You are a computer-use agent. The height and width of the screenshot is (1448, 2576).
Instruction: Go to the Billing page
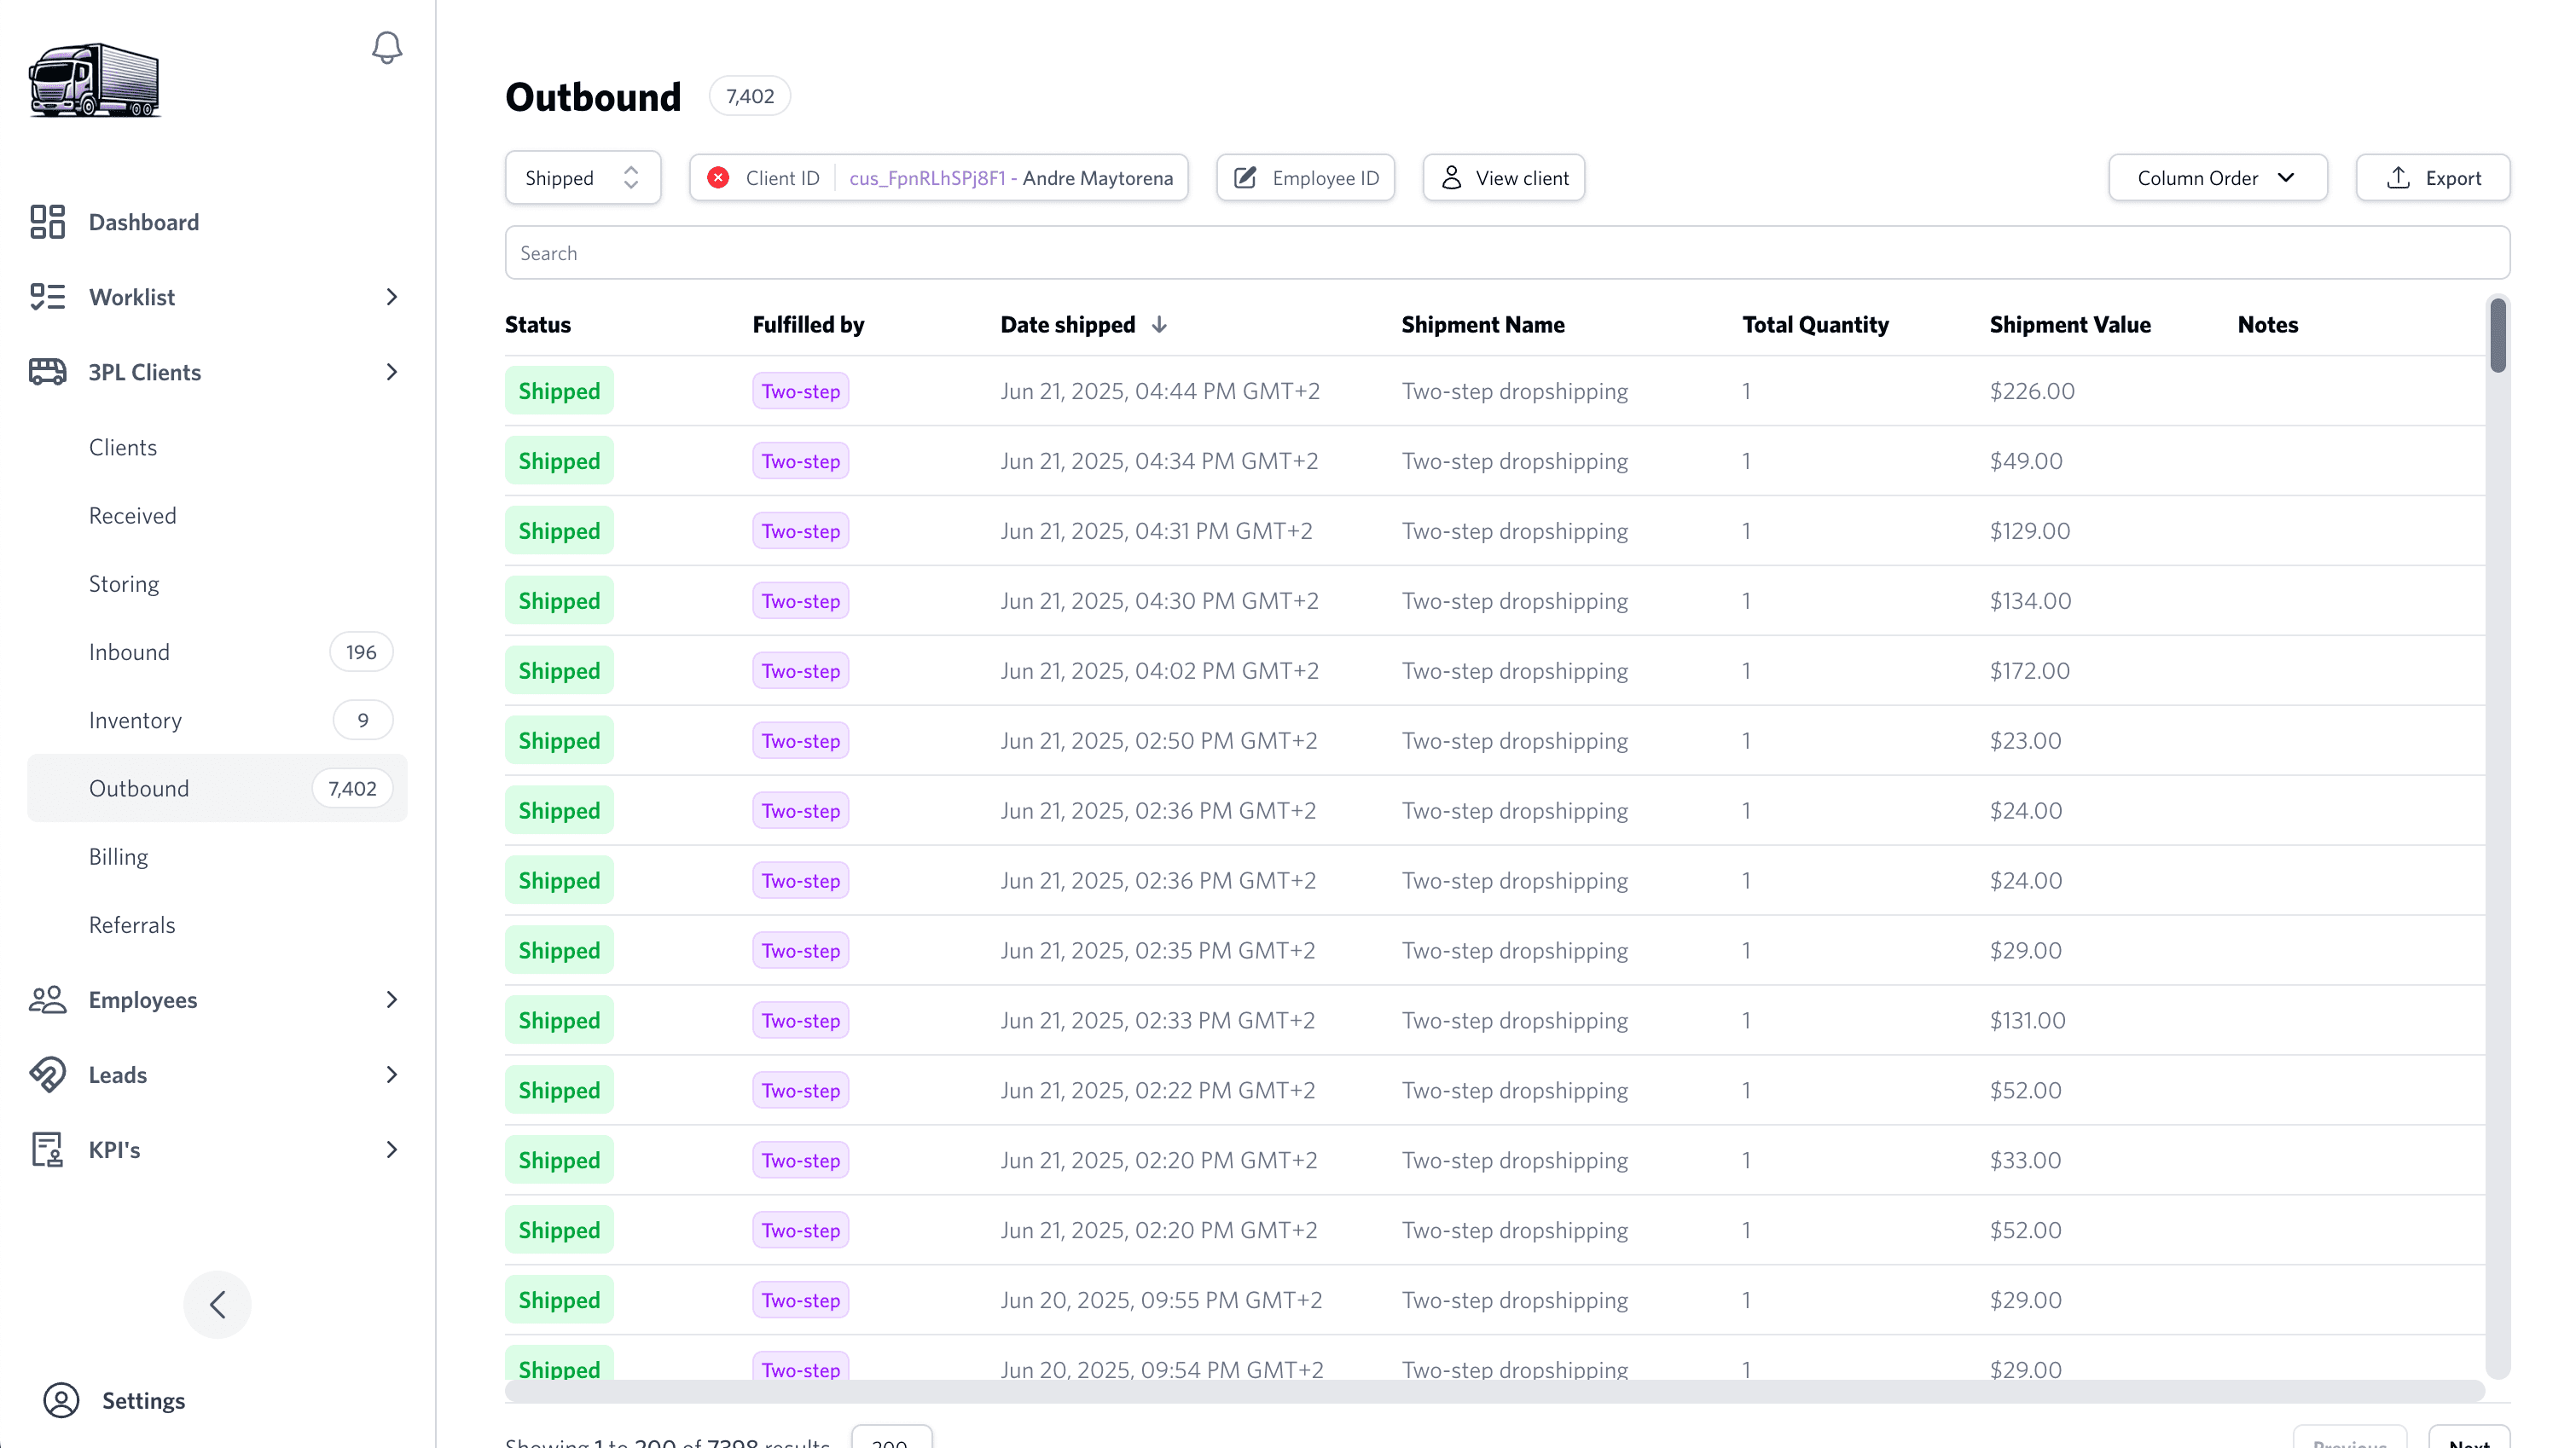pos(118,857)
